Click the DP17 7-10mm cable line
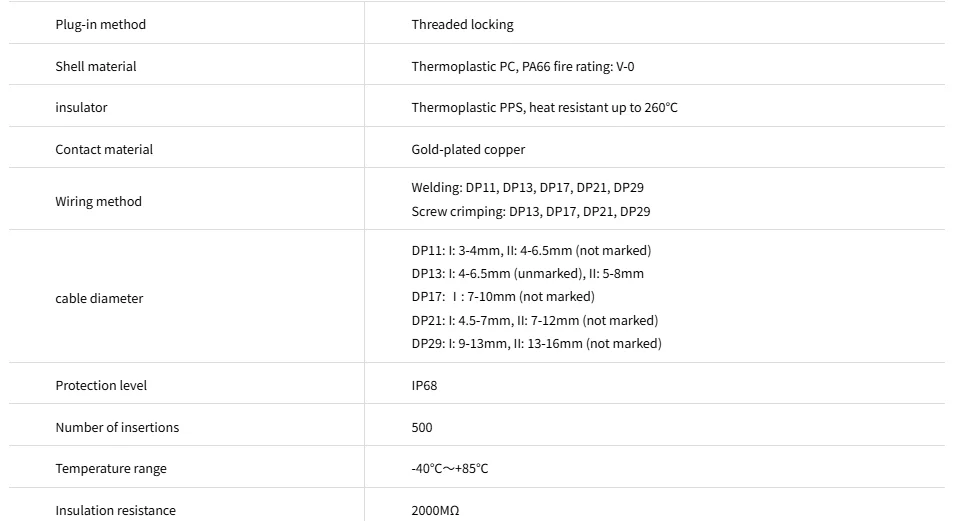 coord(503,297)
